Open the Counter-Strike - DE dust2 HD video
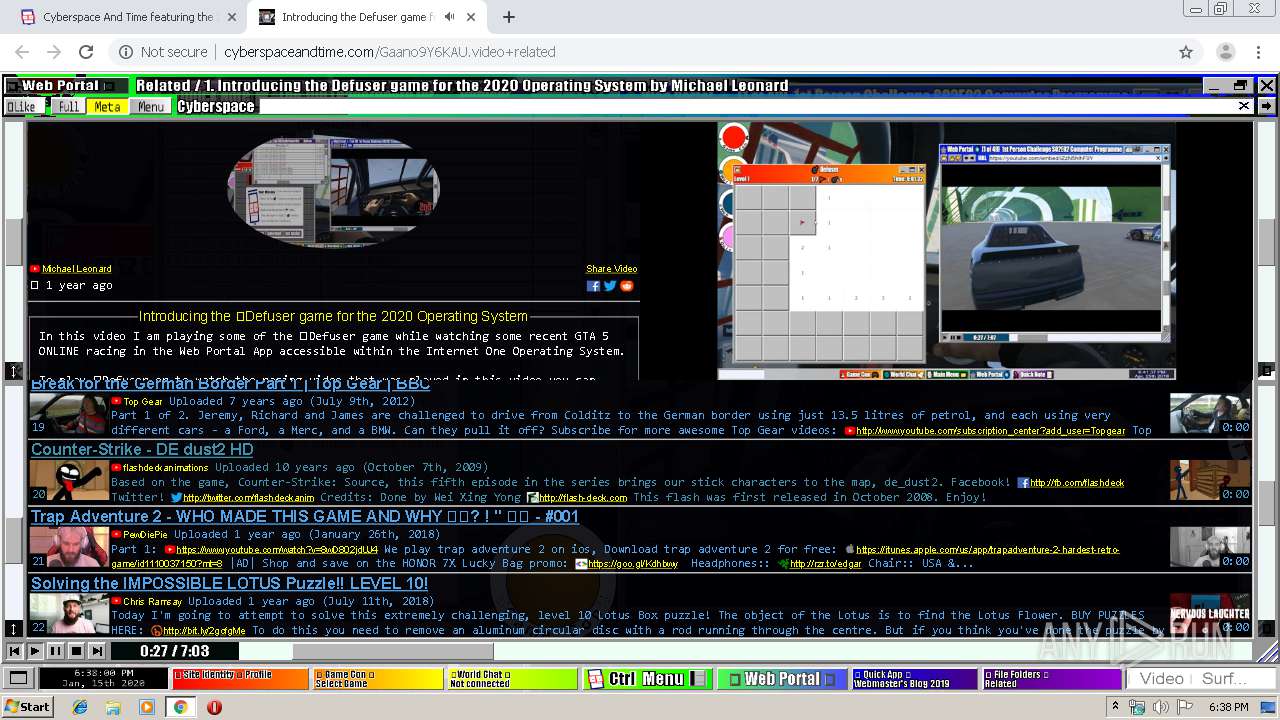 (142, 450)
